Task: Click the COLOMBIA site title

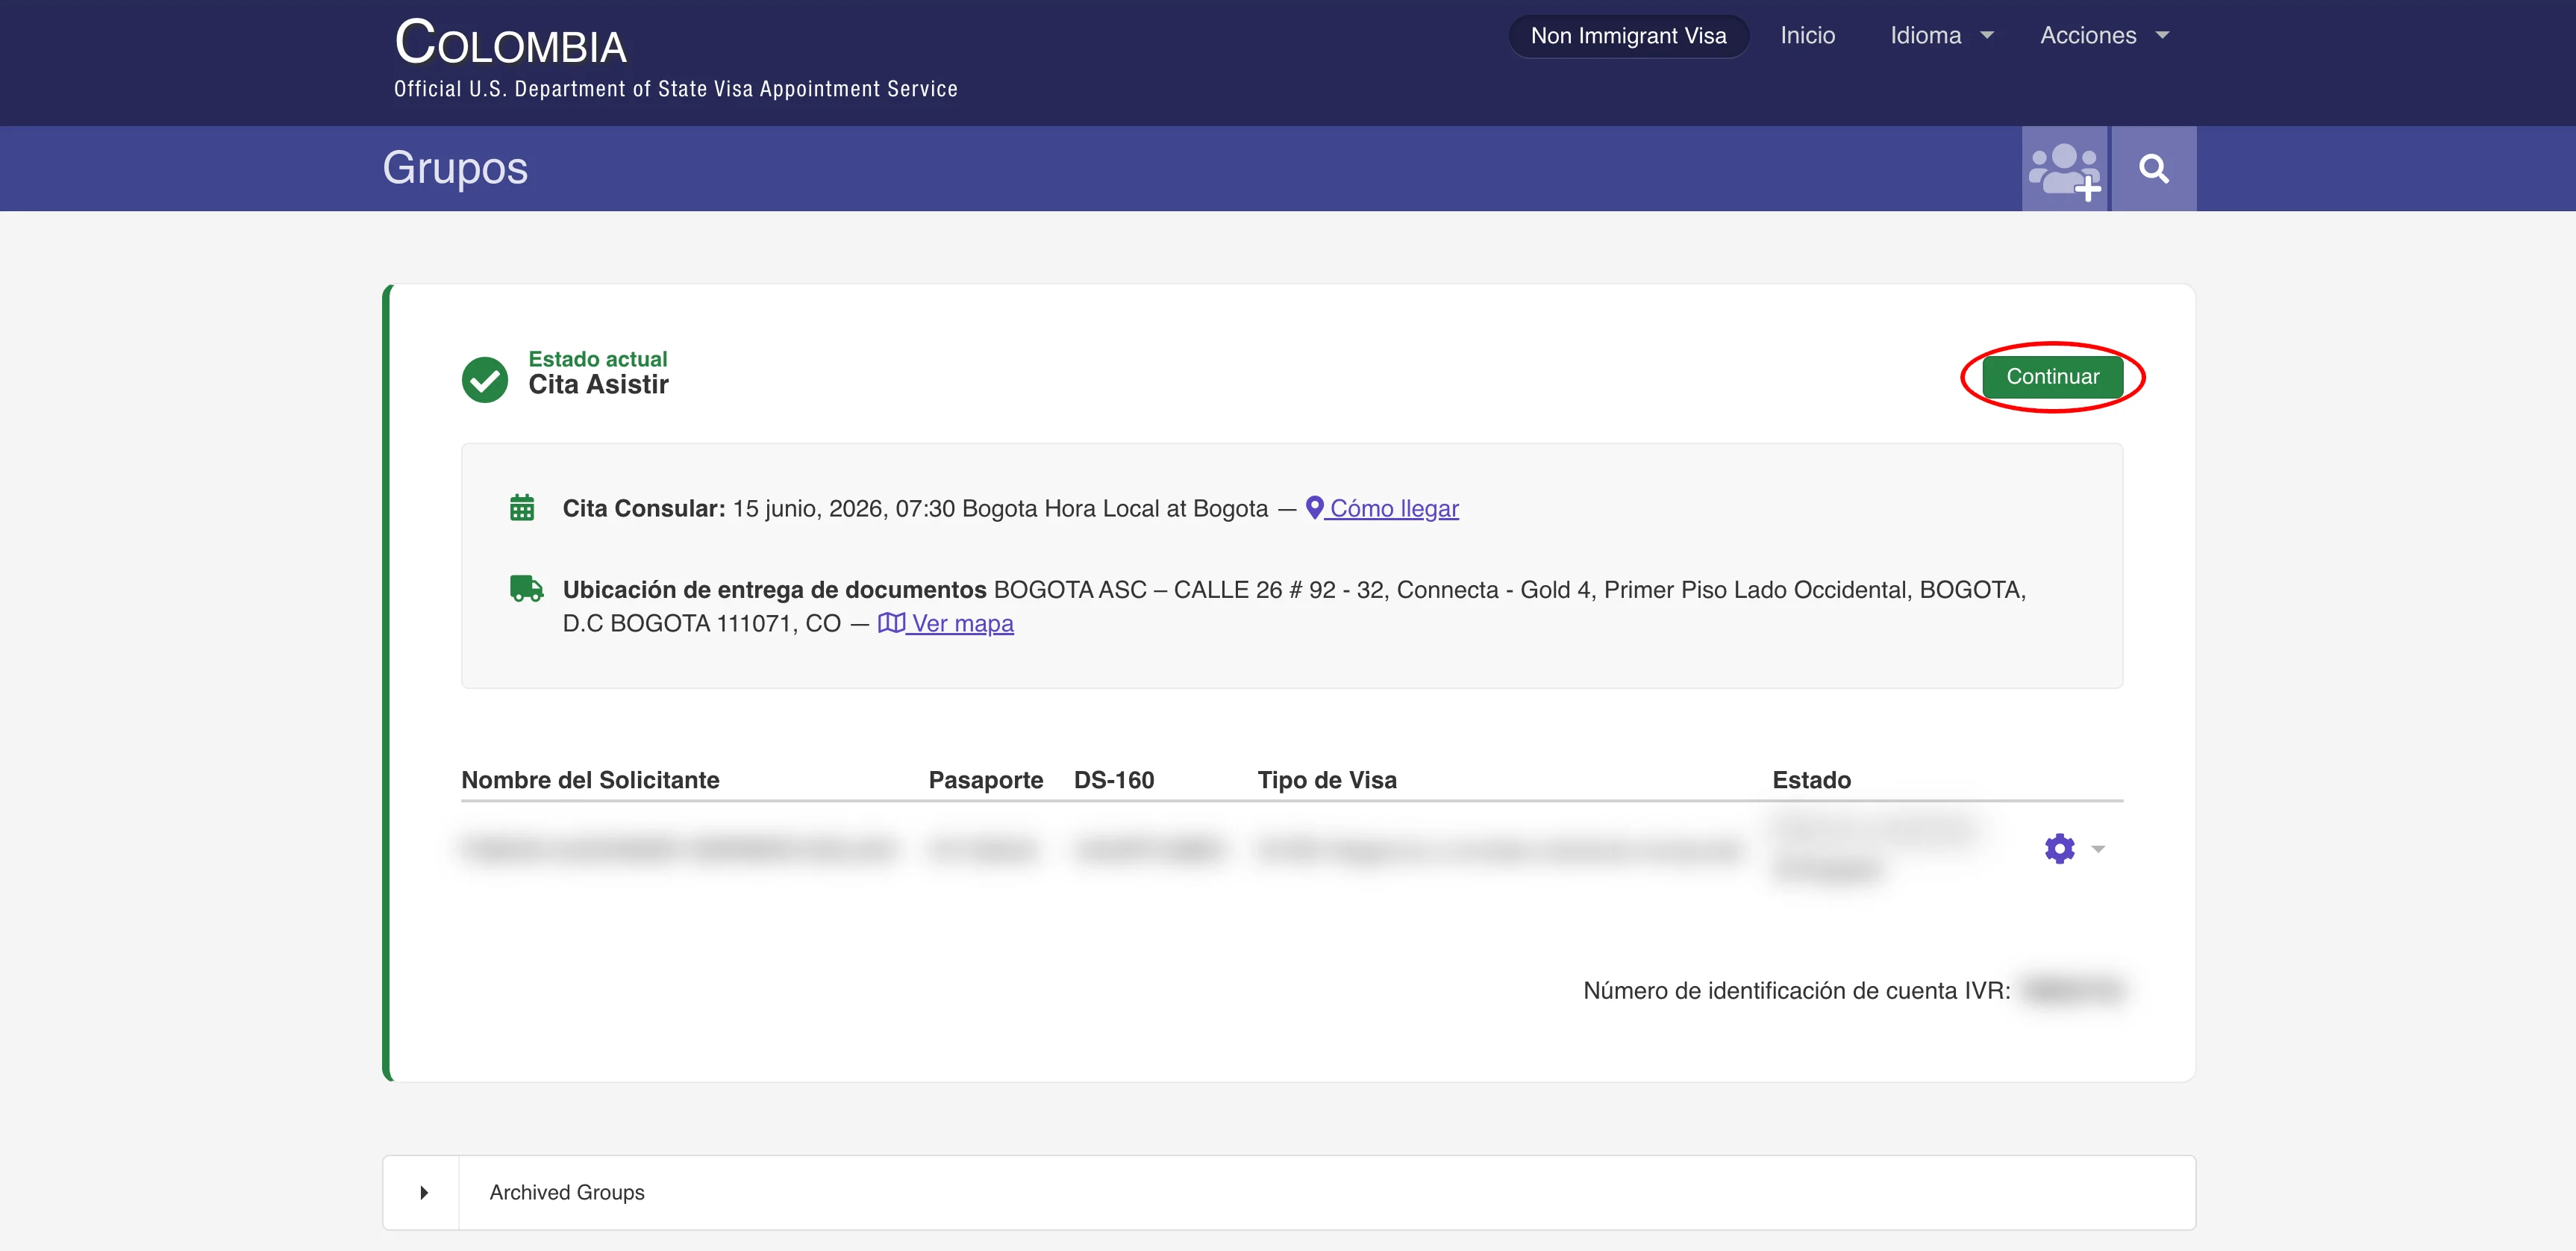Action: point(510,44)
